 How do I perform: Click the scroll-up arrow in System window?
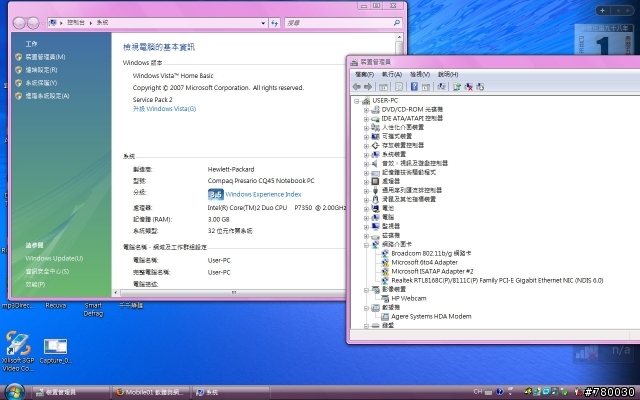(400, 38)
